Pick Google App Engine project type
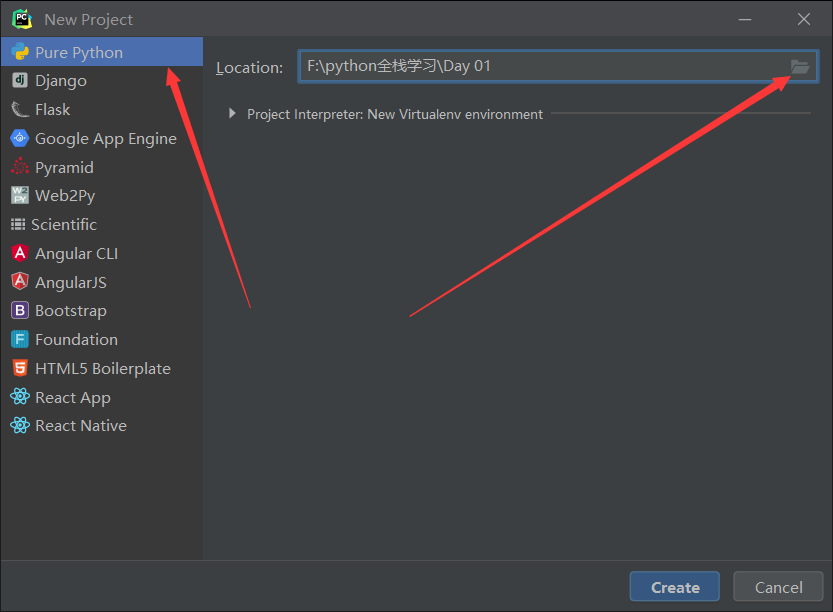This screenshot has height=612, width=833. (x=101, y=138)
